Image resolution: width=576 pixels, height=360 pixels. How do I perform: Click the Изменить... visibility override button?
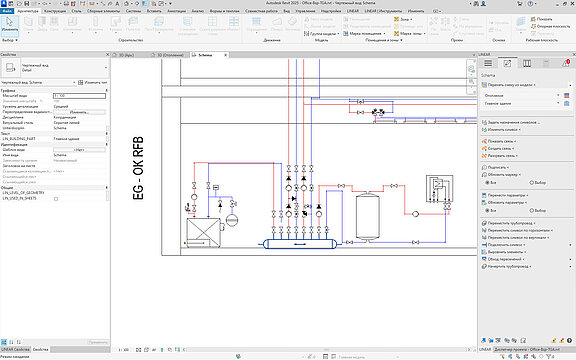point(79,112)
